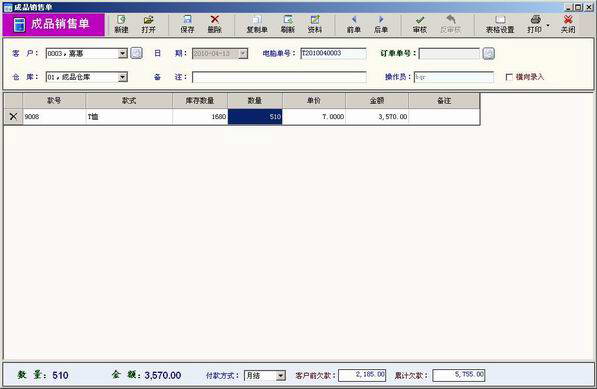Go to previous order with 前单
This screenshot has width=597, height=389.
[354, 24]
